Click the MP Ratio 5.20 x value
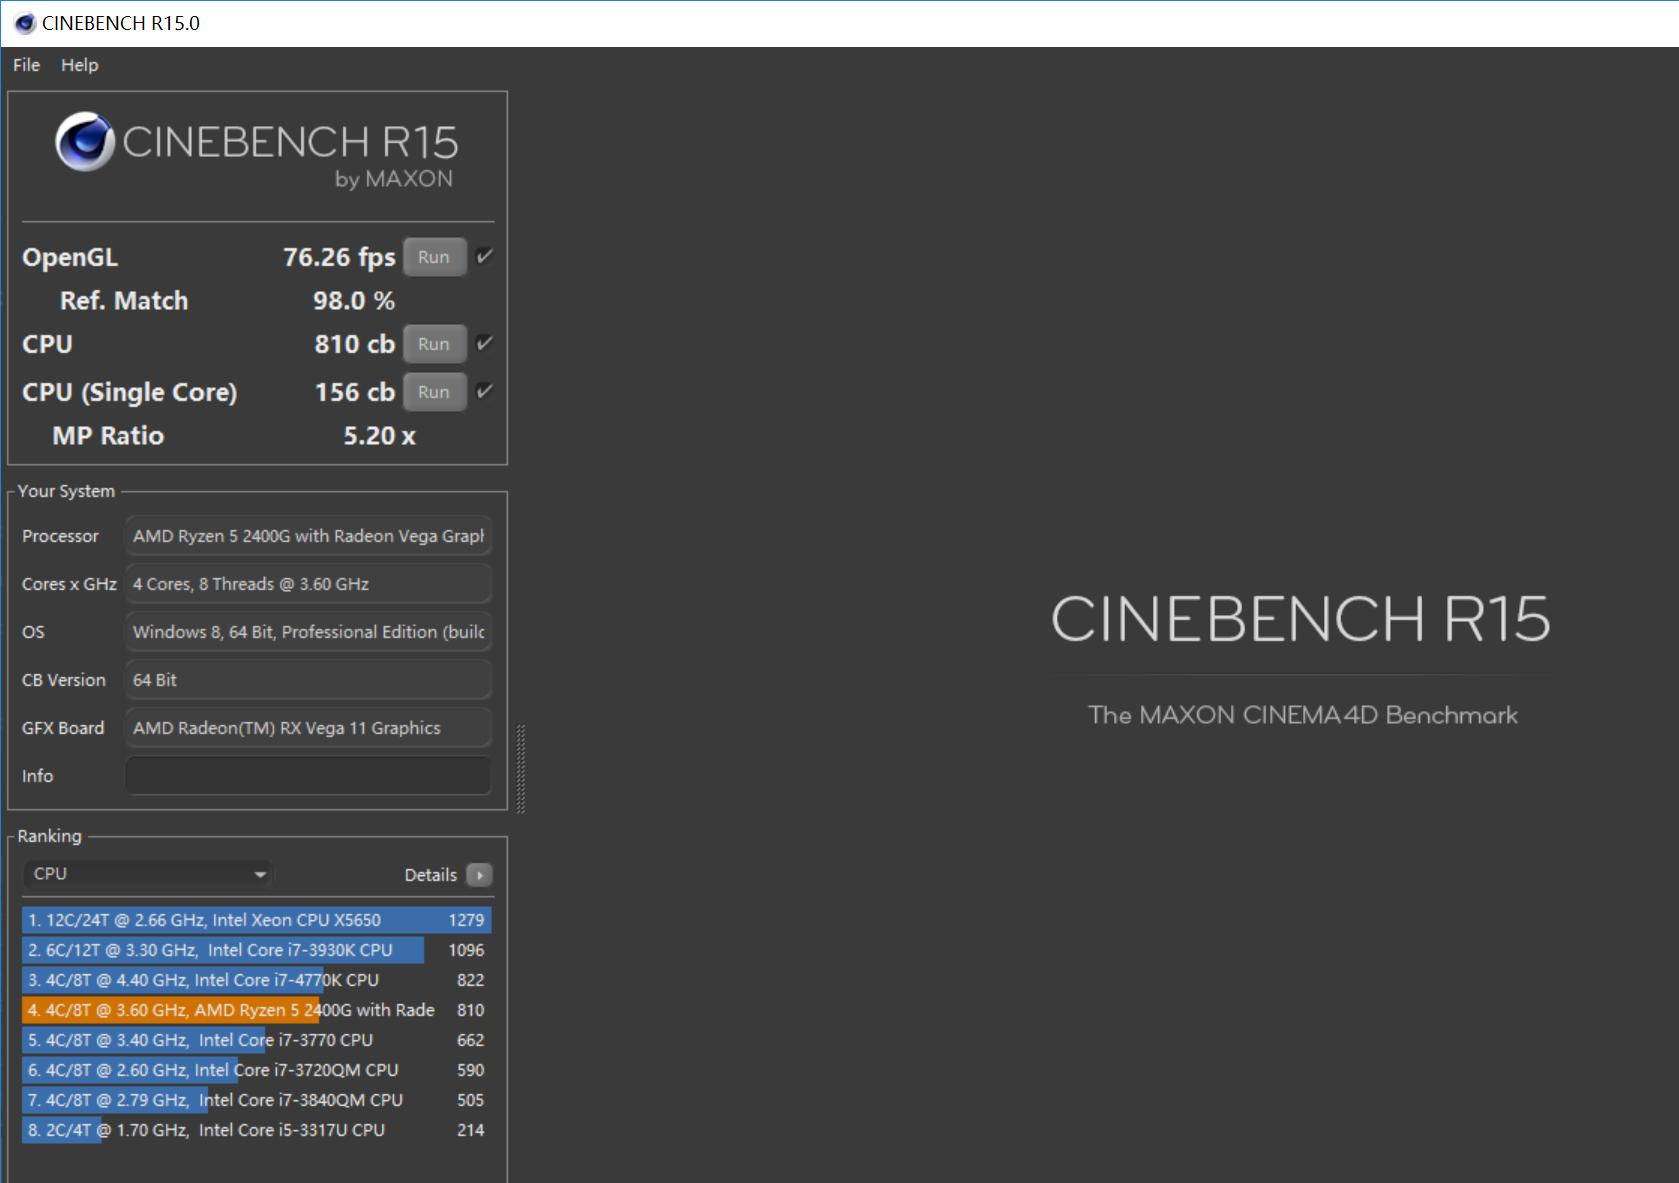The image size is (1679, 1183). coord(379,436)
